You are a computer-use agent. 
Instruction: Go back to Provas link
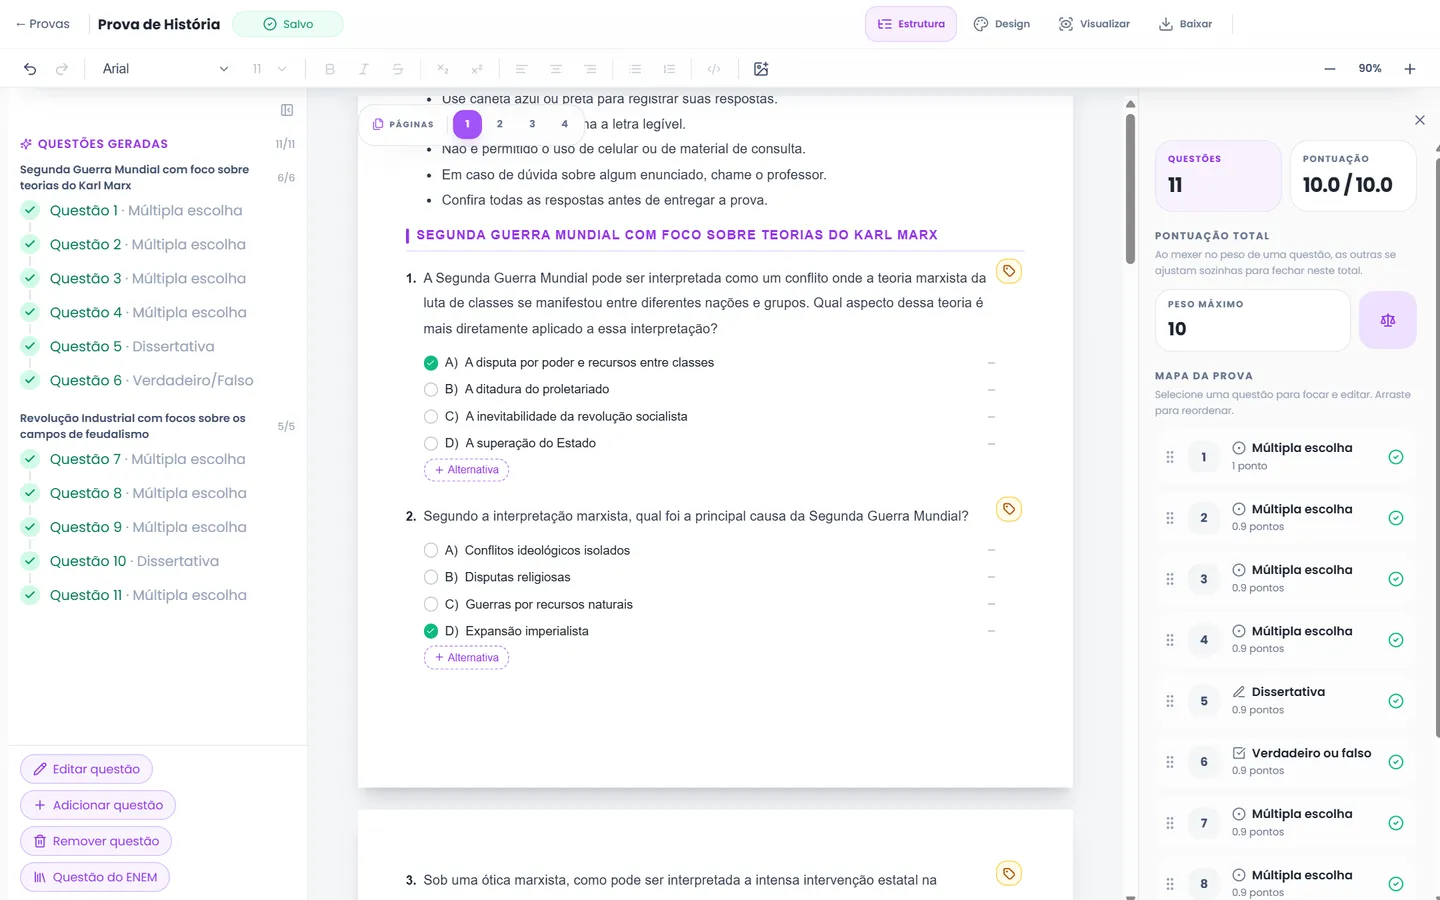coord(42,24)
